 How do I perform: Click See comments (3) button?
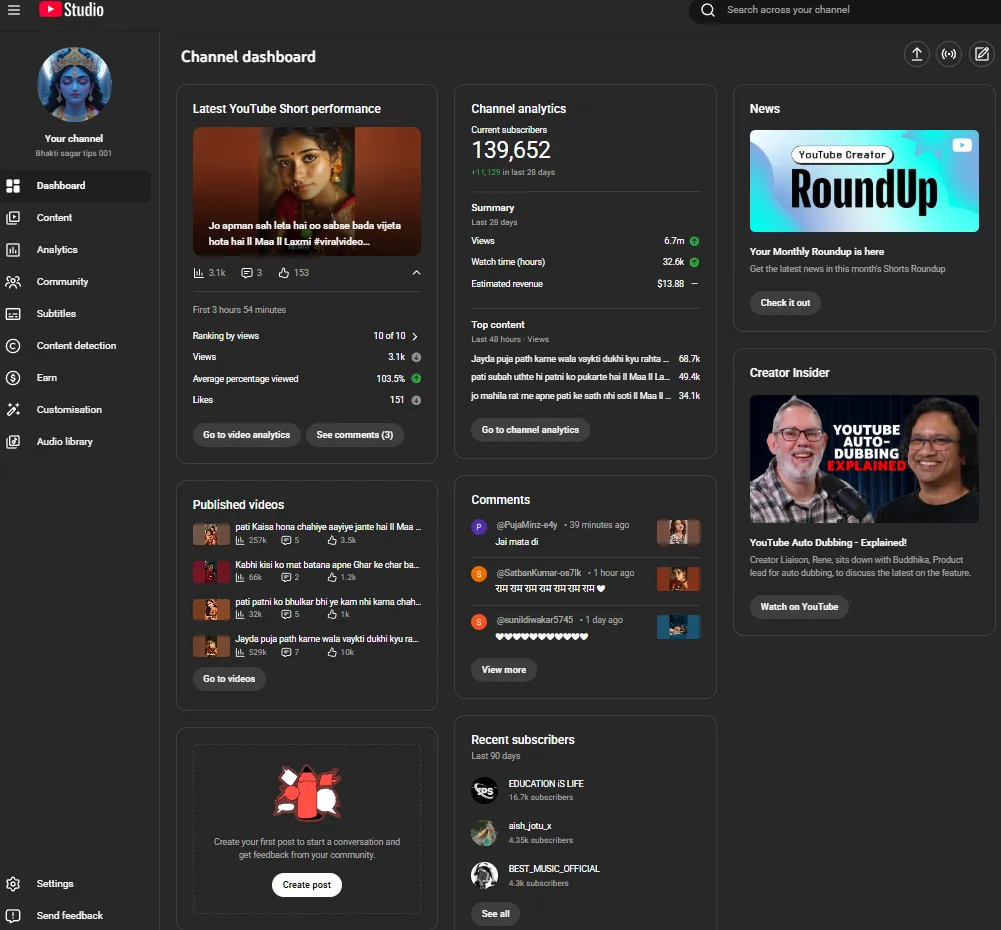click(x=355, y=435)
